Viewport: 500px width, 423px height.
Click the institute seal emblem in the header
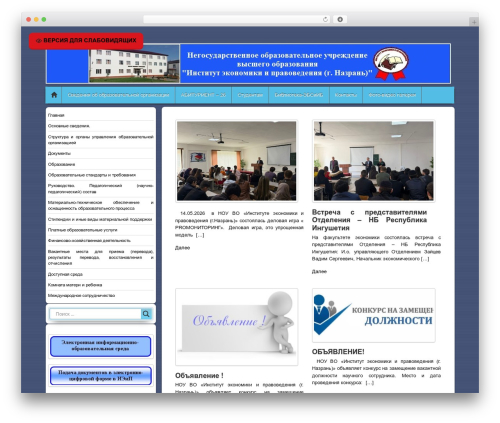[390, 63]
